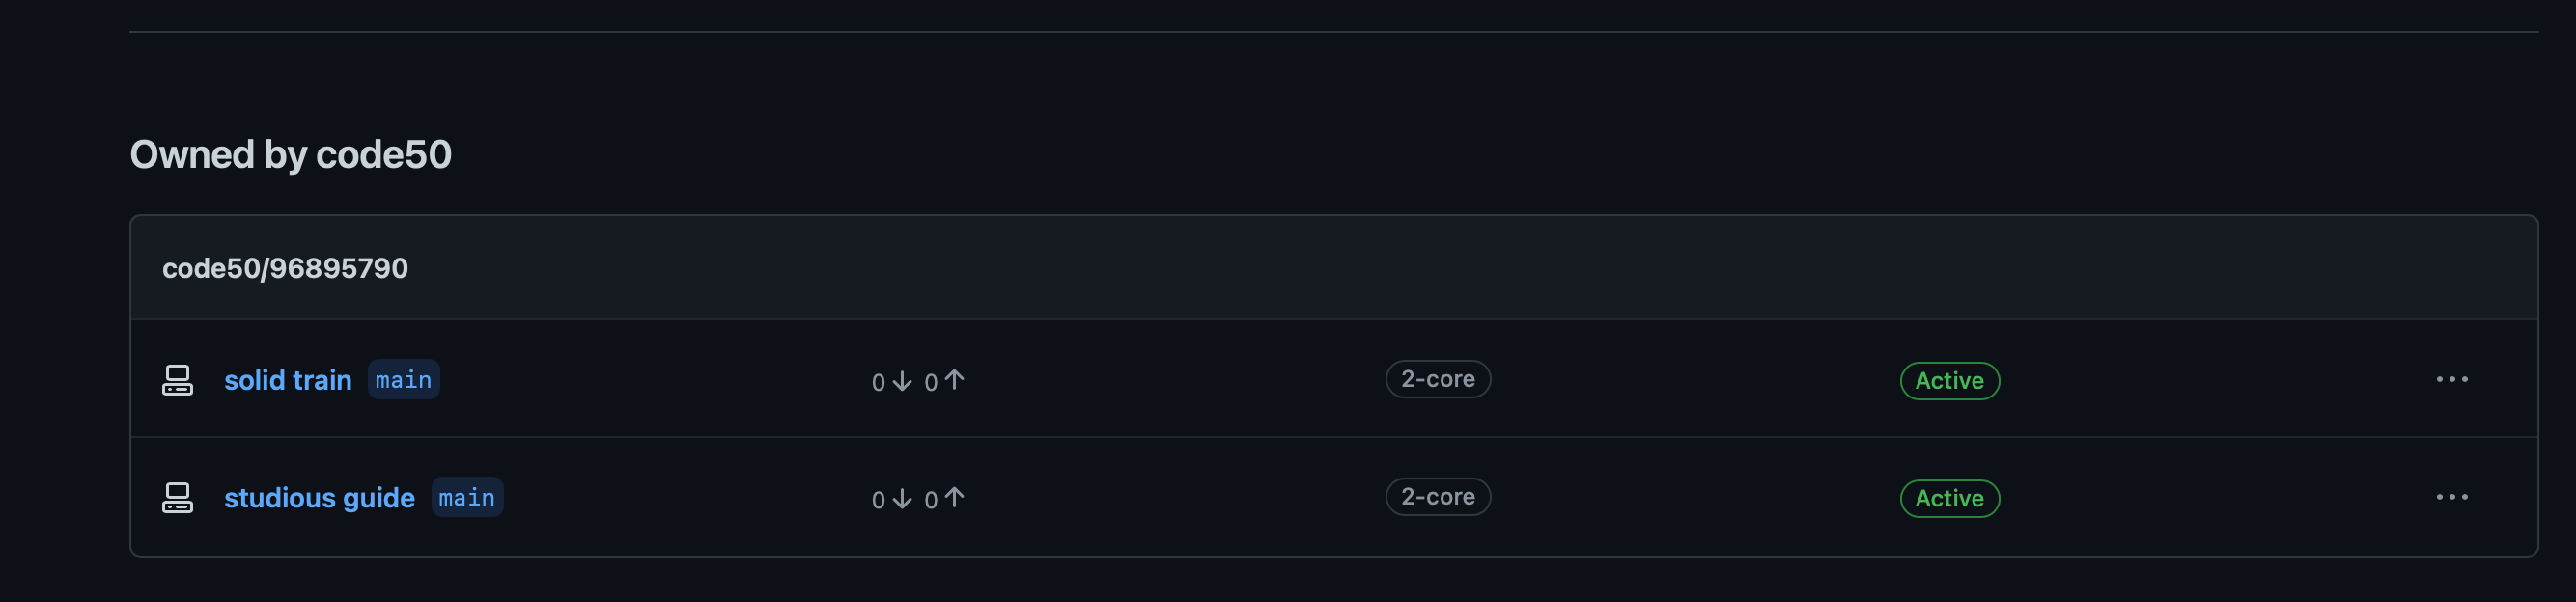Image resolution: width=2576 pixels, height=602 pixels.
Task: Click the Owned by code50 heading
Action: click(x=291, y=155)
